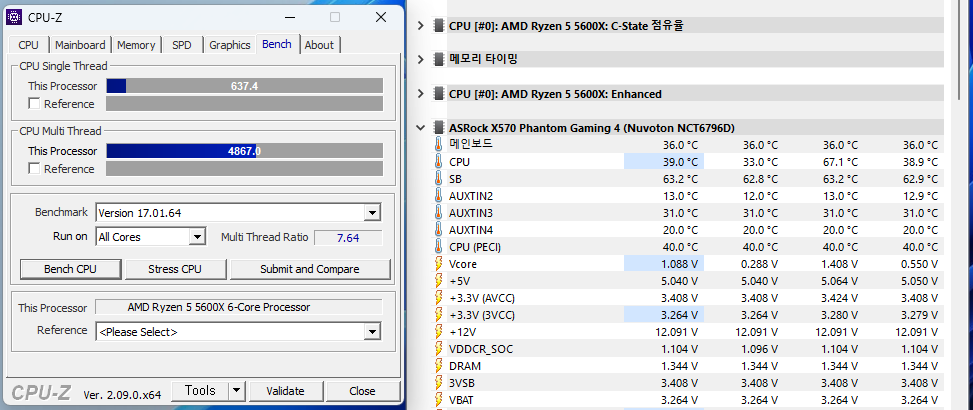Image resolution: width=973 pixels, height=410 pixels.
Task: Switch to the Mainboard tab
Action: [x=80, y=45]
